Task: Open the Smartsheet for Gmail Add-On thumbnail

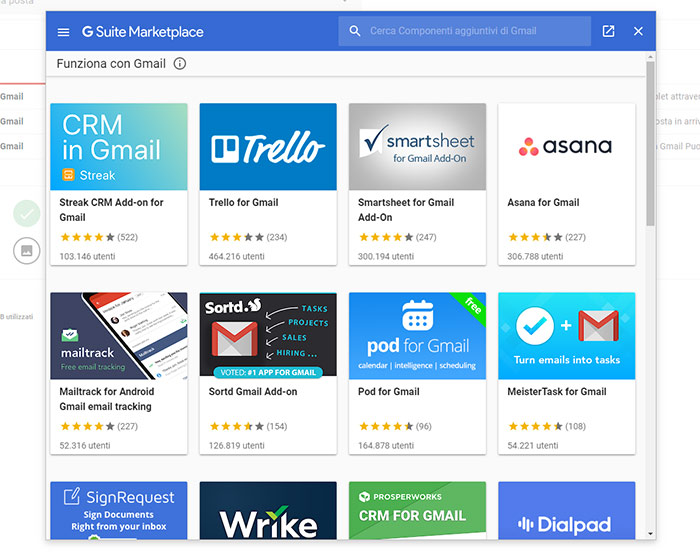Action: 417,147
